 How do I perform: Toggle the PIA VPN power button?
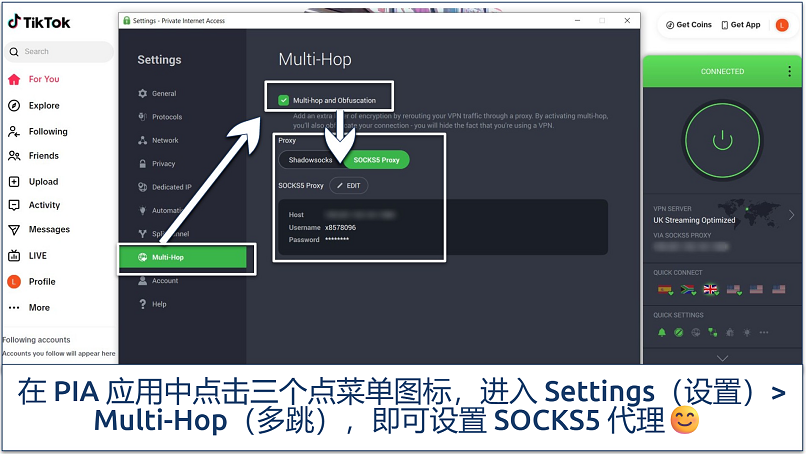click(722, 140)
